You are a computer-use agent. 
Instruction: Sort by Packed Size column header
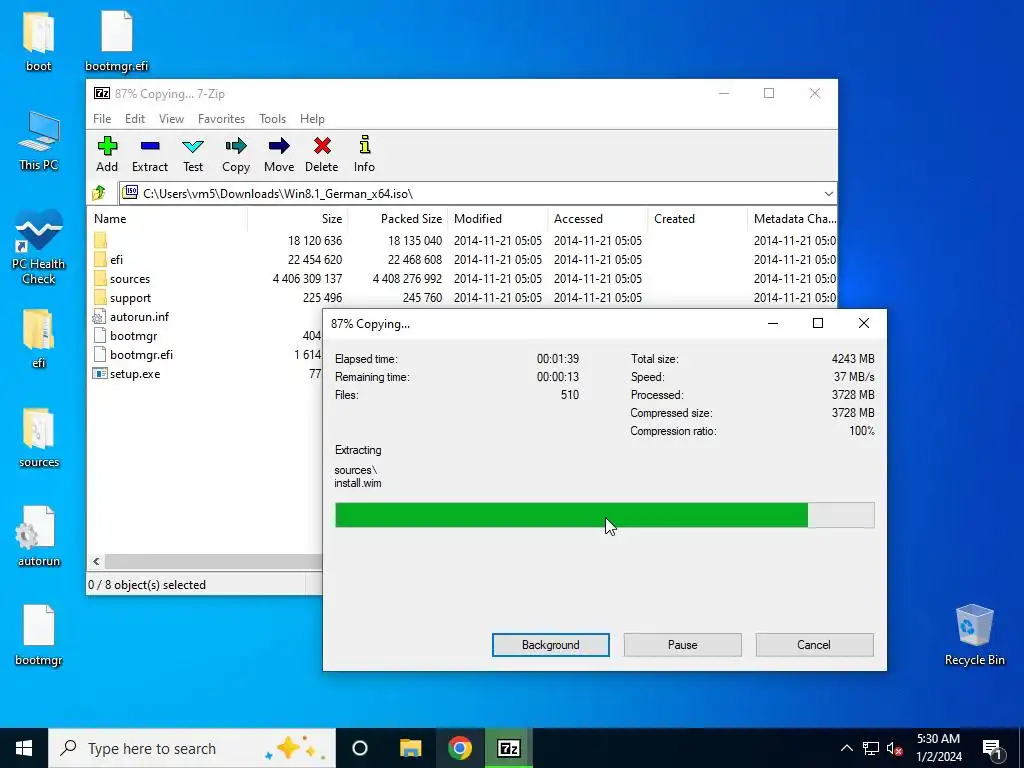pyautogui.click(x=398, y=219)
